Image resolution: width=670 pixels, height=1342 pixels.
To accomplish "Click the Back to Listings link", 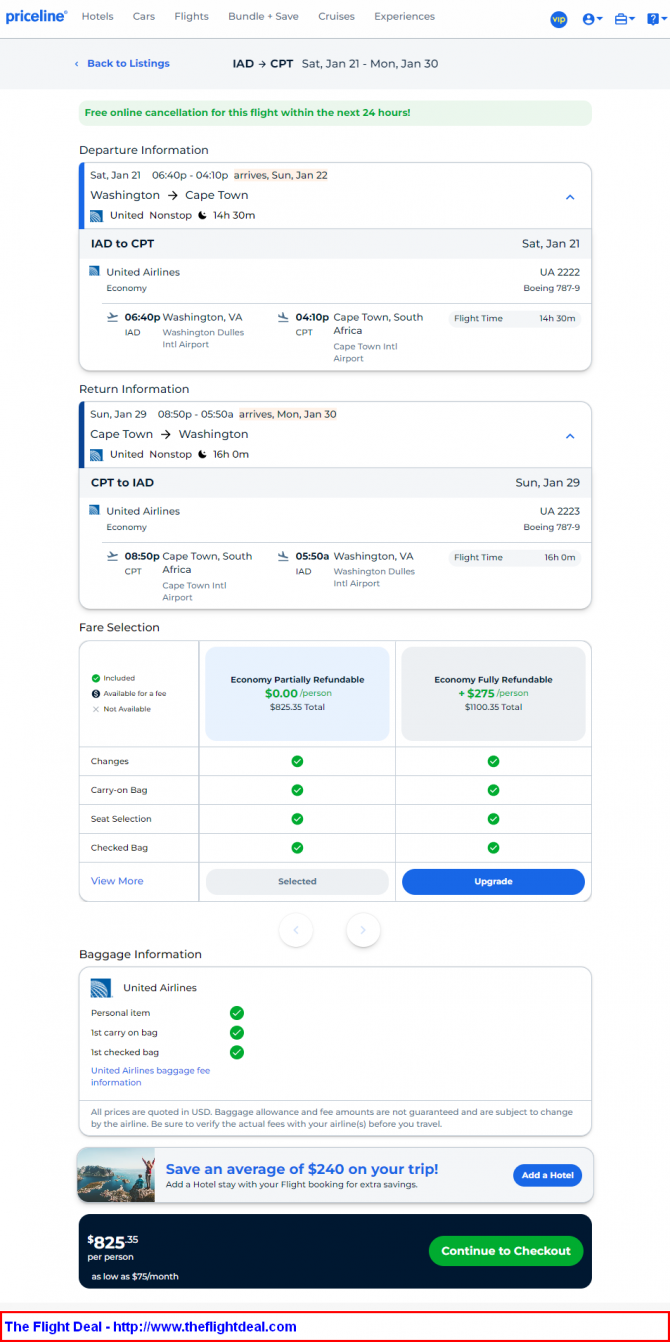I will coord(122,64).
